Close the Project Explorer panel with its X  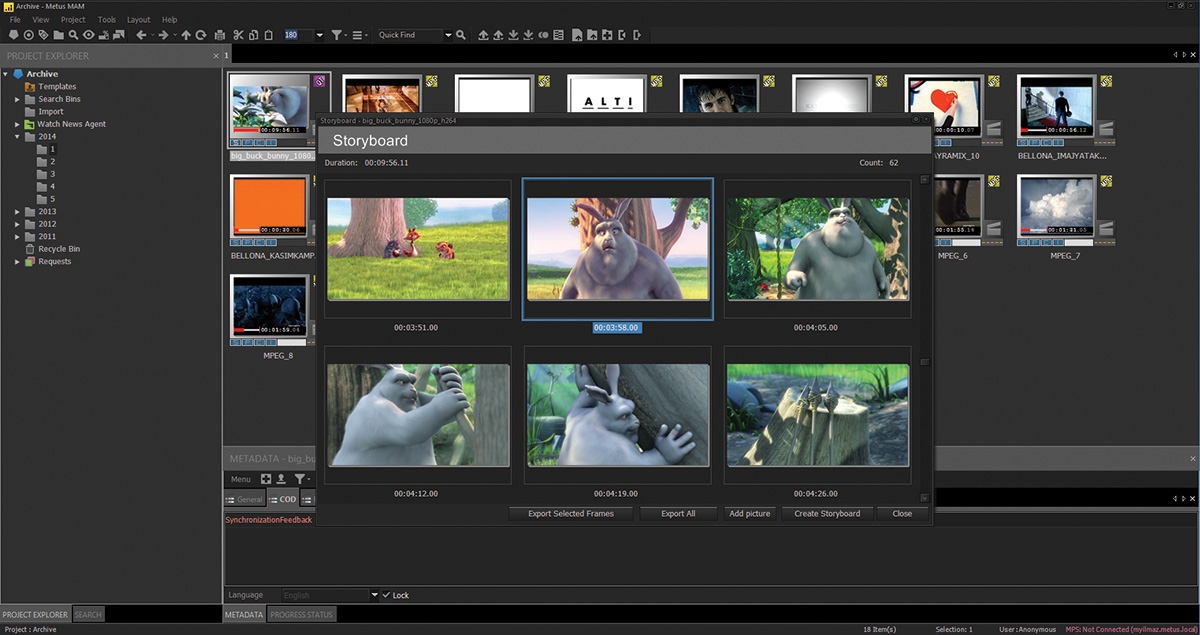[216, 56]
